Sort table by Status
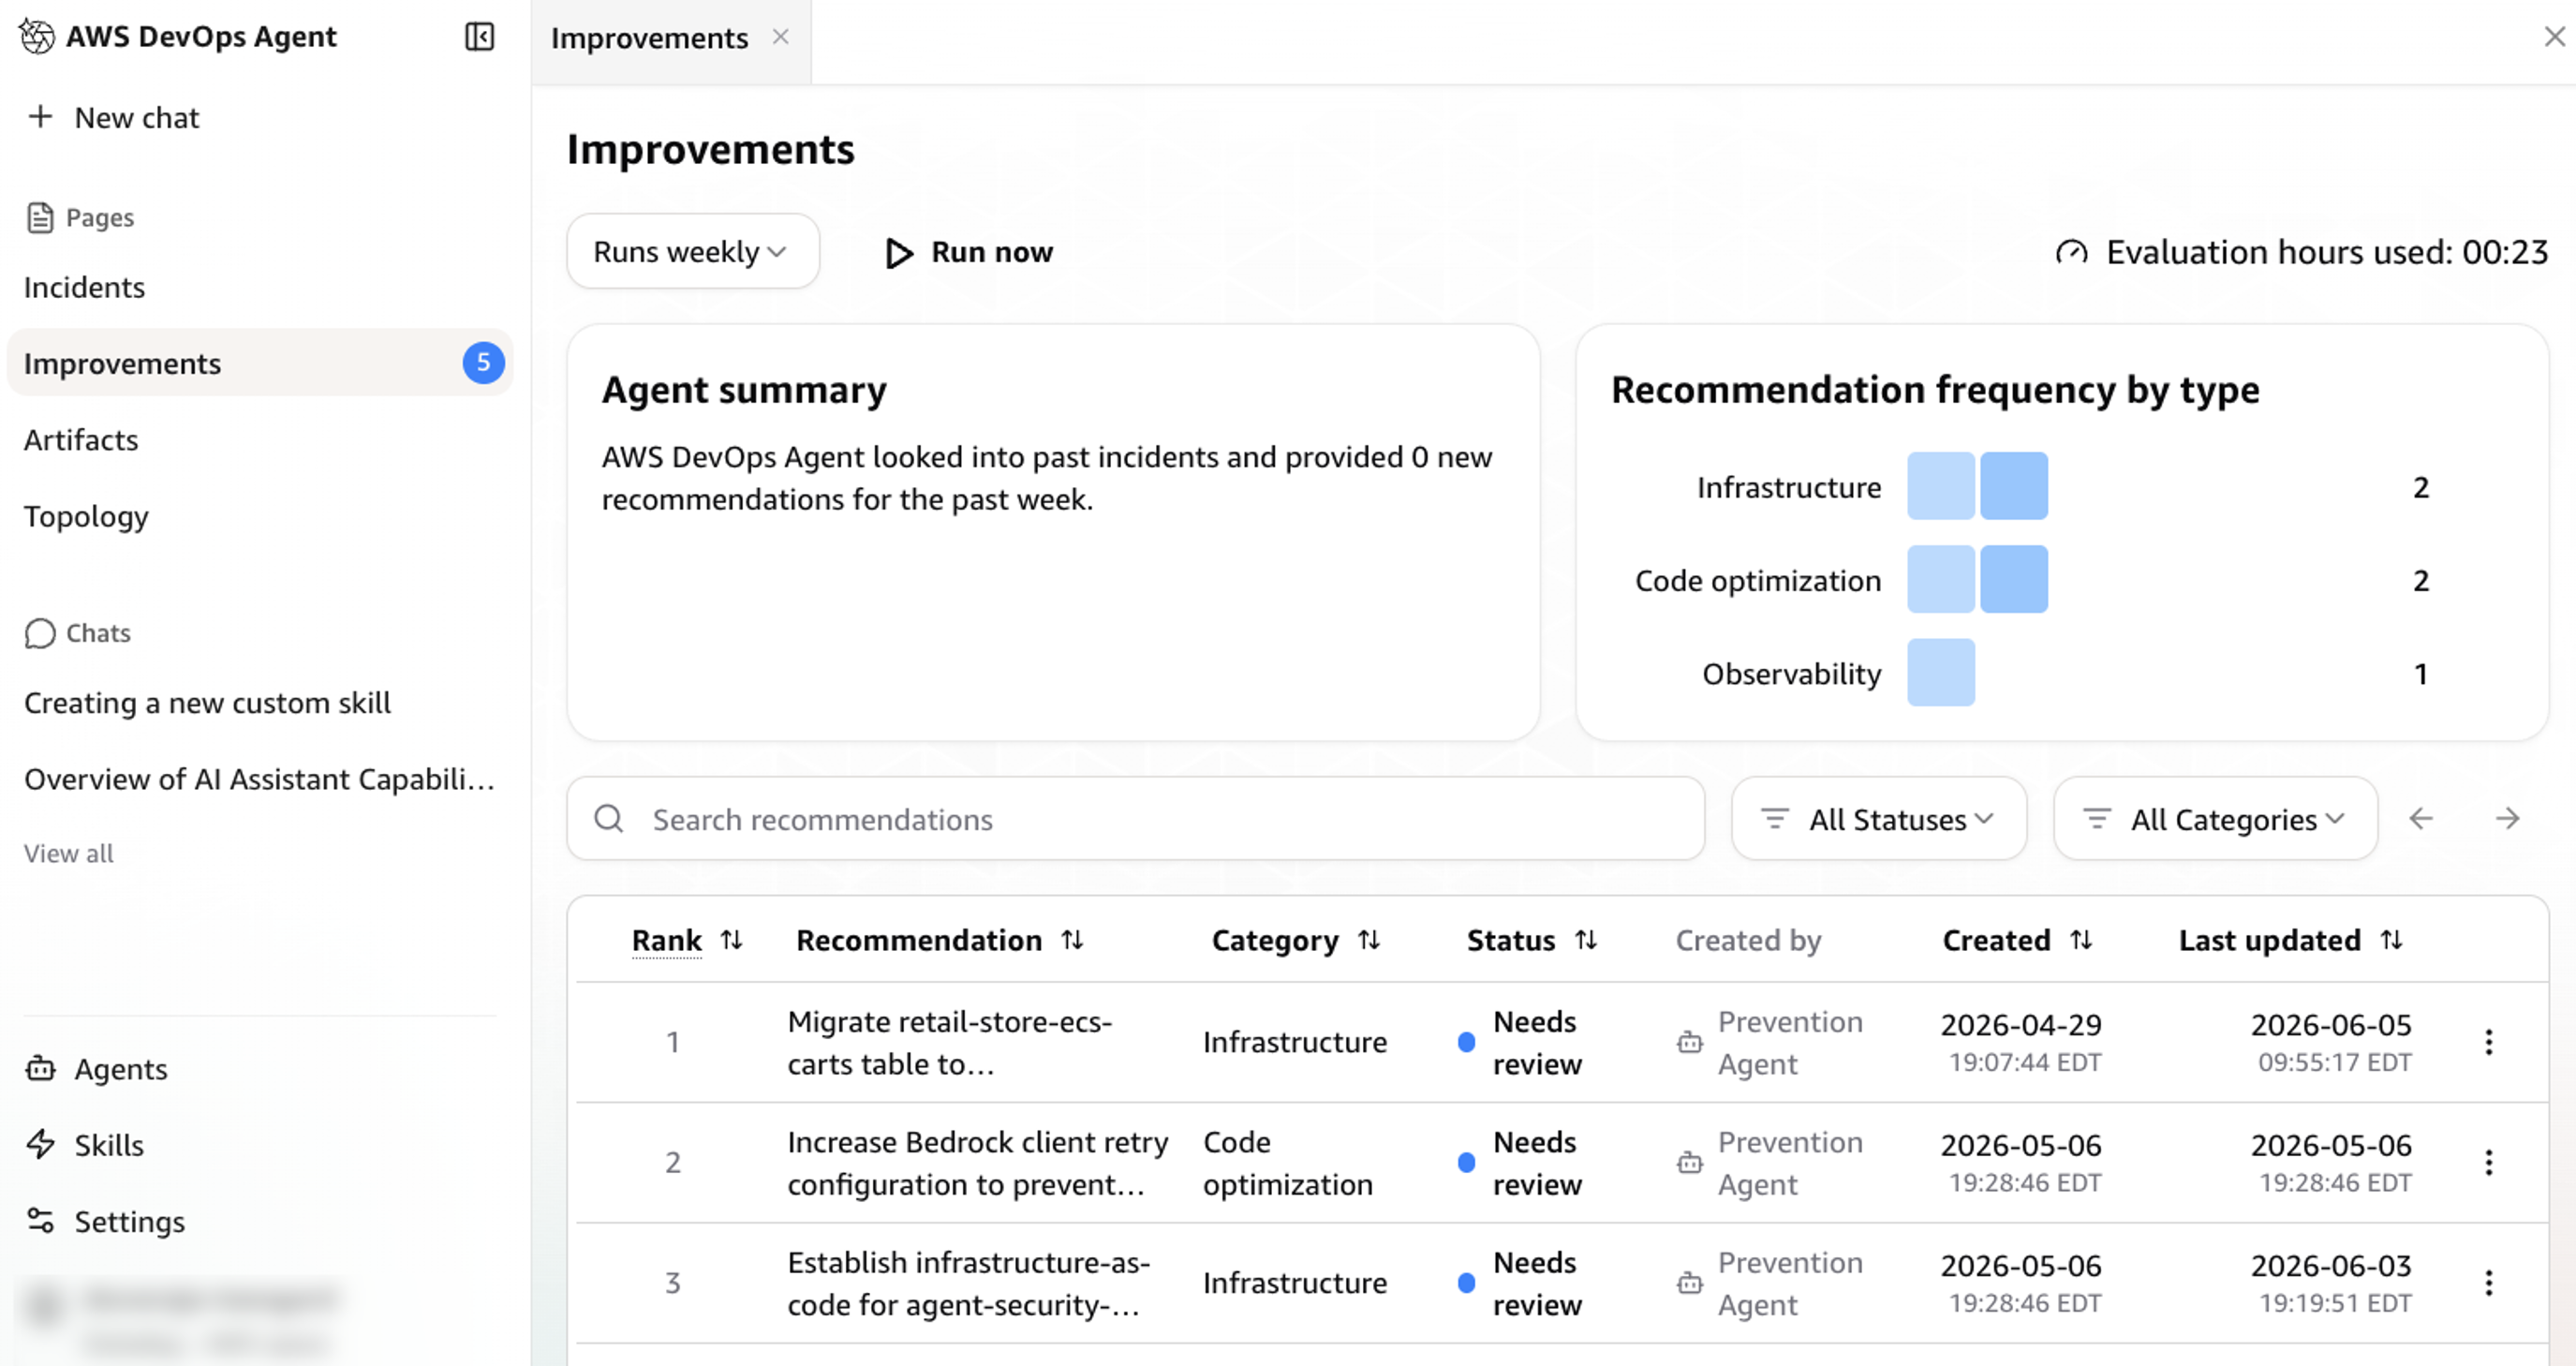The image size is (2576, 1366). (x=1586, y=940)
